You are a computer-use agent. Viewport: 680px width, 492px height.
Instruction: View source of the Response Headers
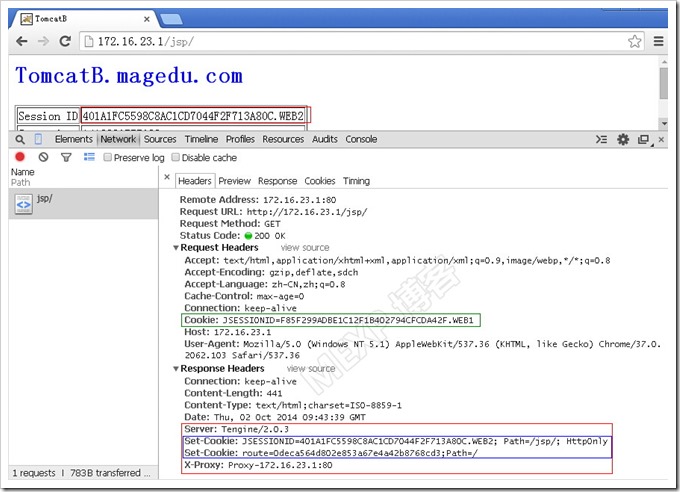point(311,369)
